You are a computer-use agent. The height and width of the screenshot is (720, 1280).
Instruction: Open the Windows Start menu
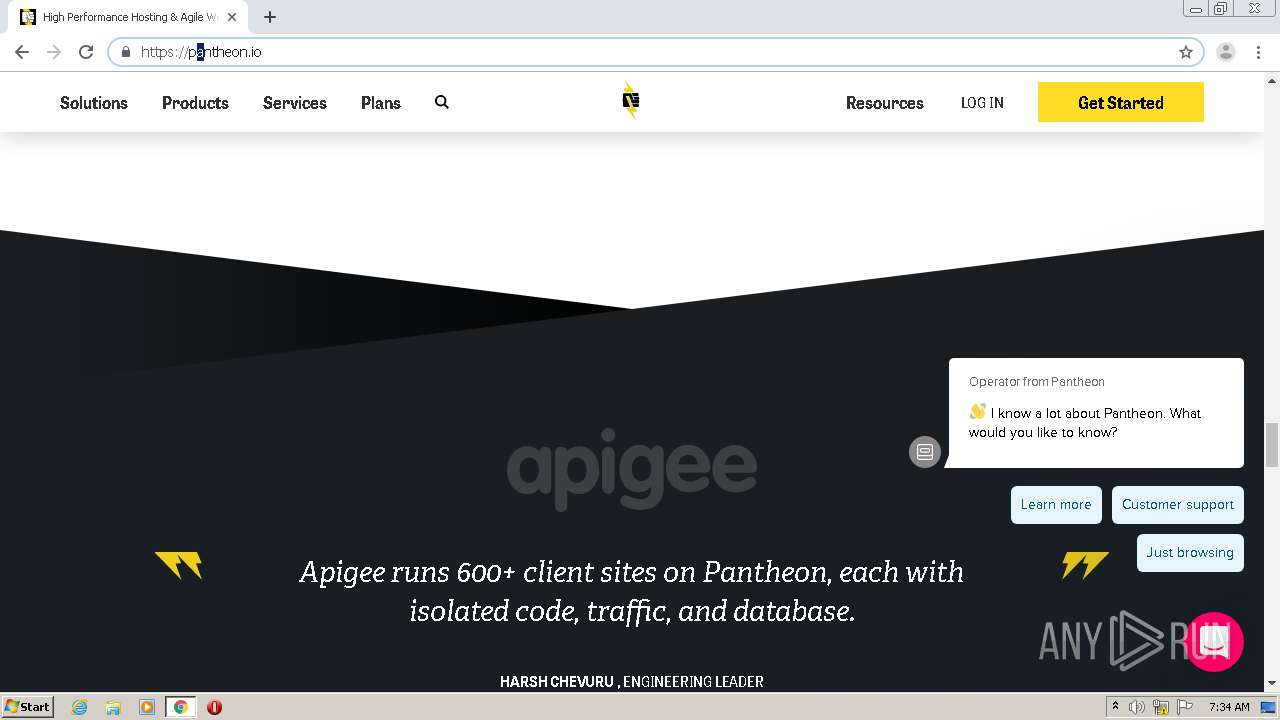pos(27,706)
